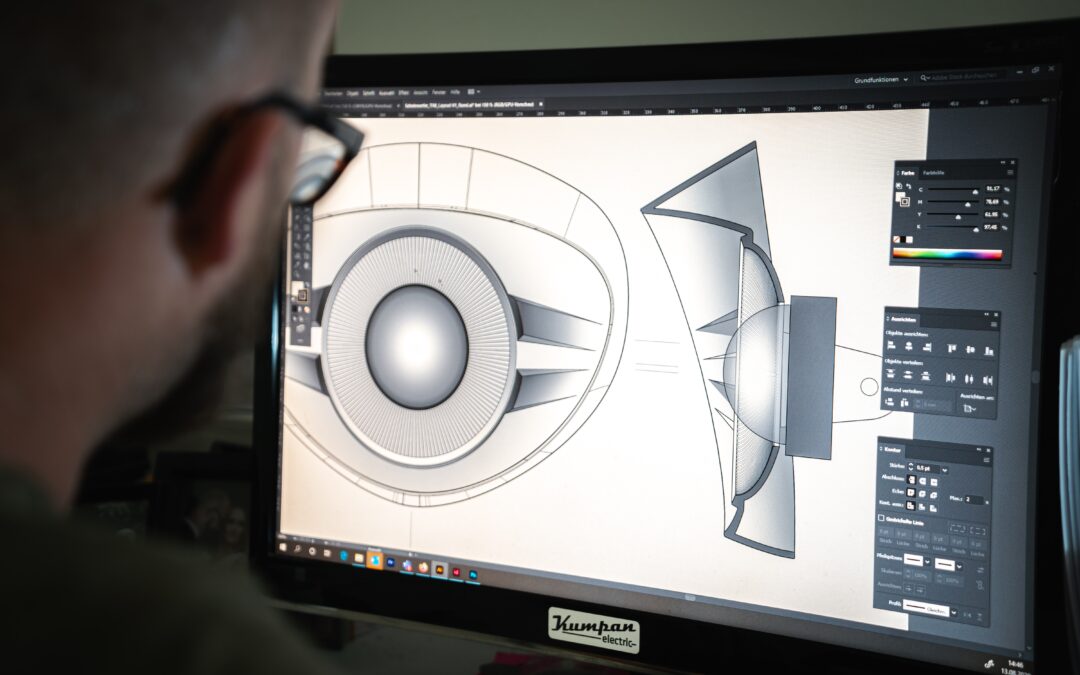
Task: Select round cap option in Kontur panel
Action: pos(922,481)
